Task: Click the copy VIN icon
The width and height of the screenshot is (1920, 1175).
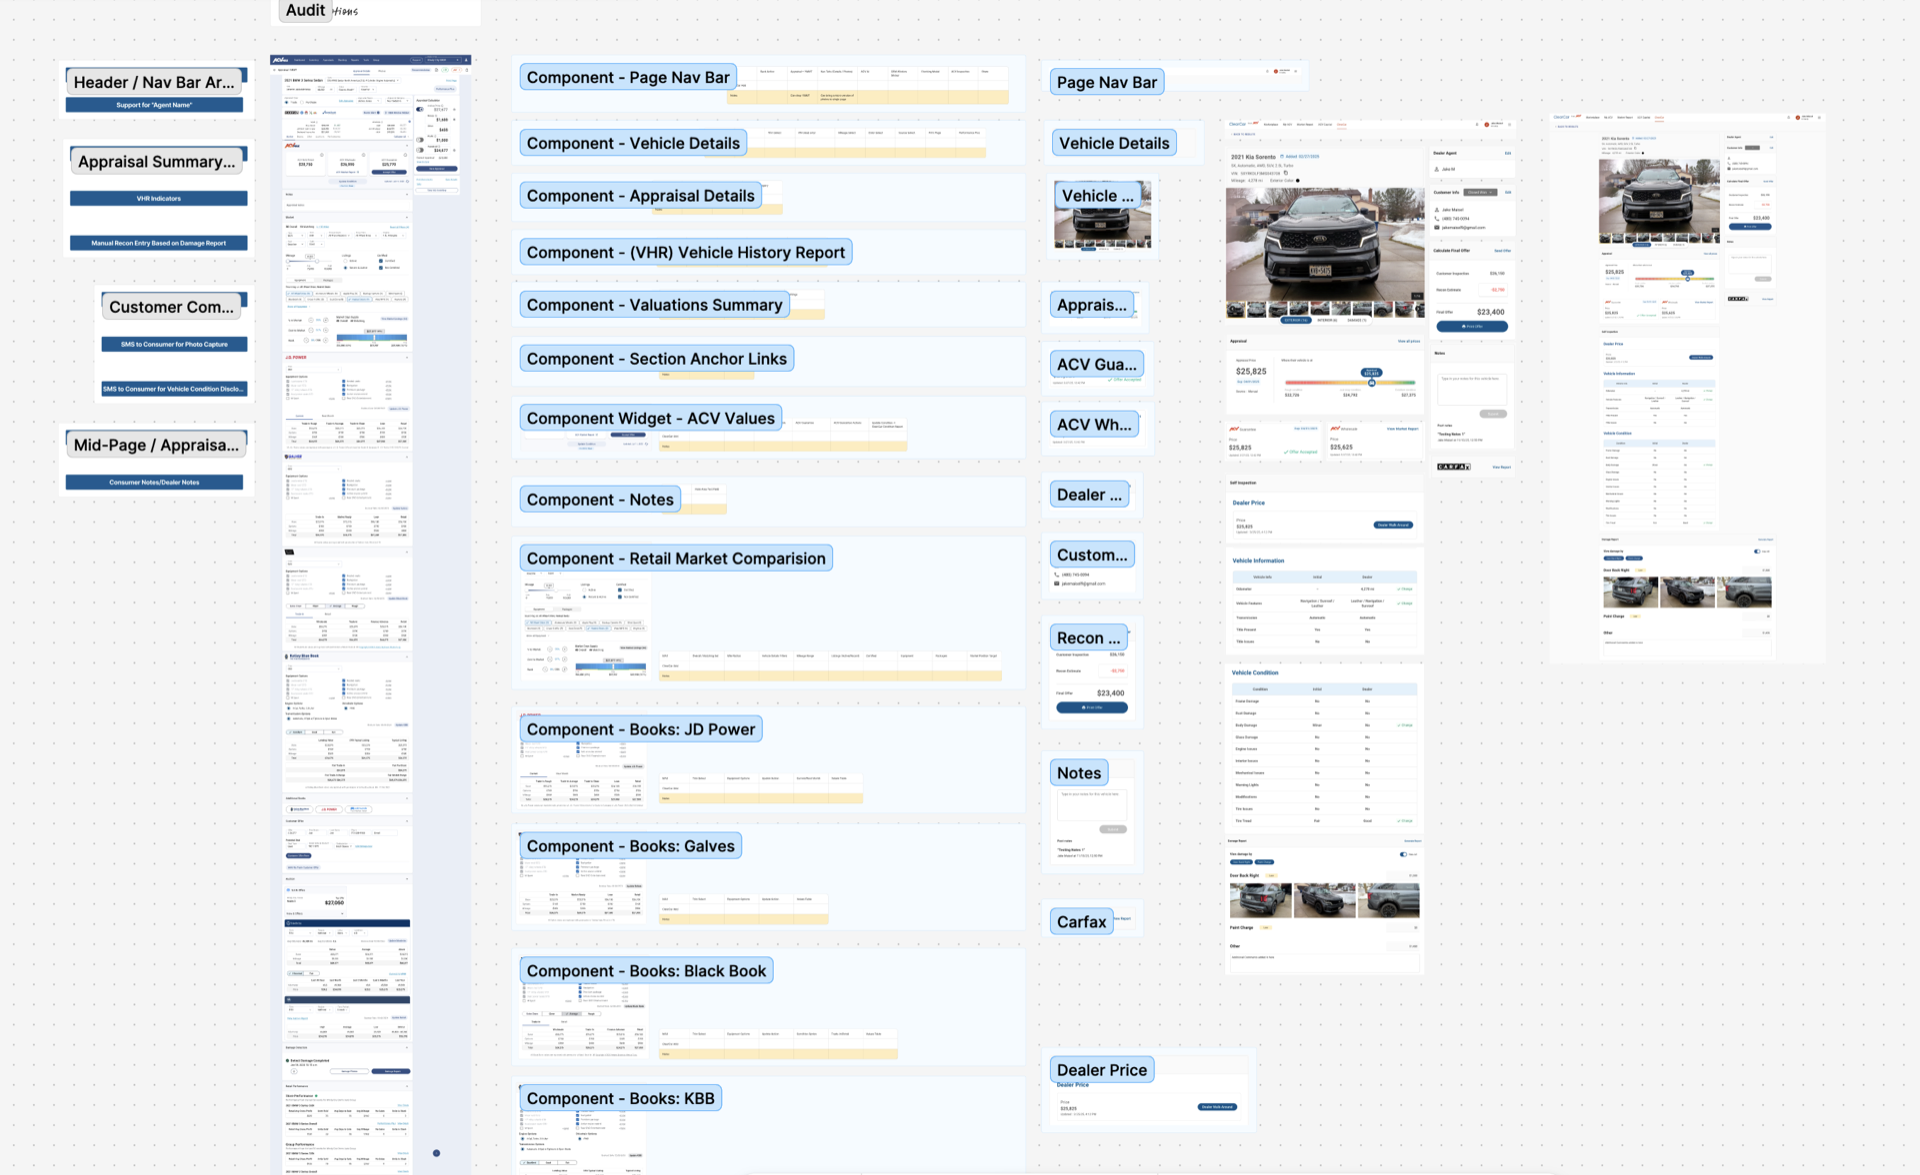Action: (1287, 173)
